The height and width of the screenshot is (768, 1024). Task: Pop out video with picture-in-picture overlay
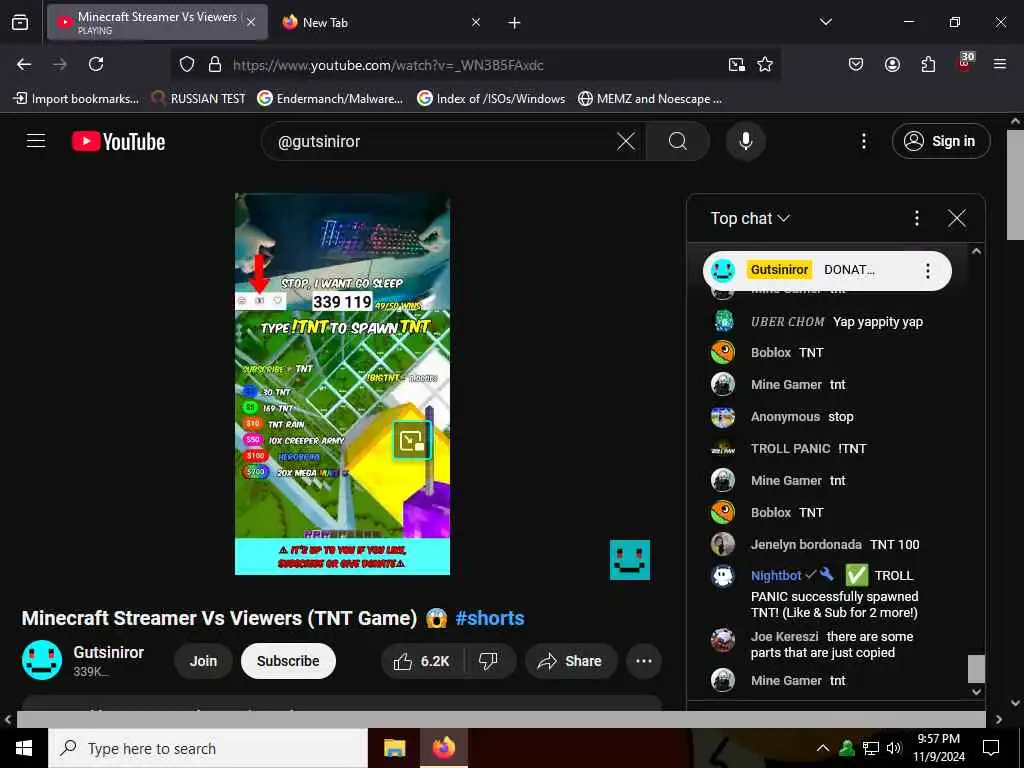tap(411, 440)
